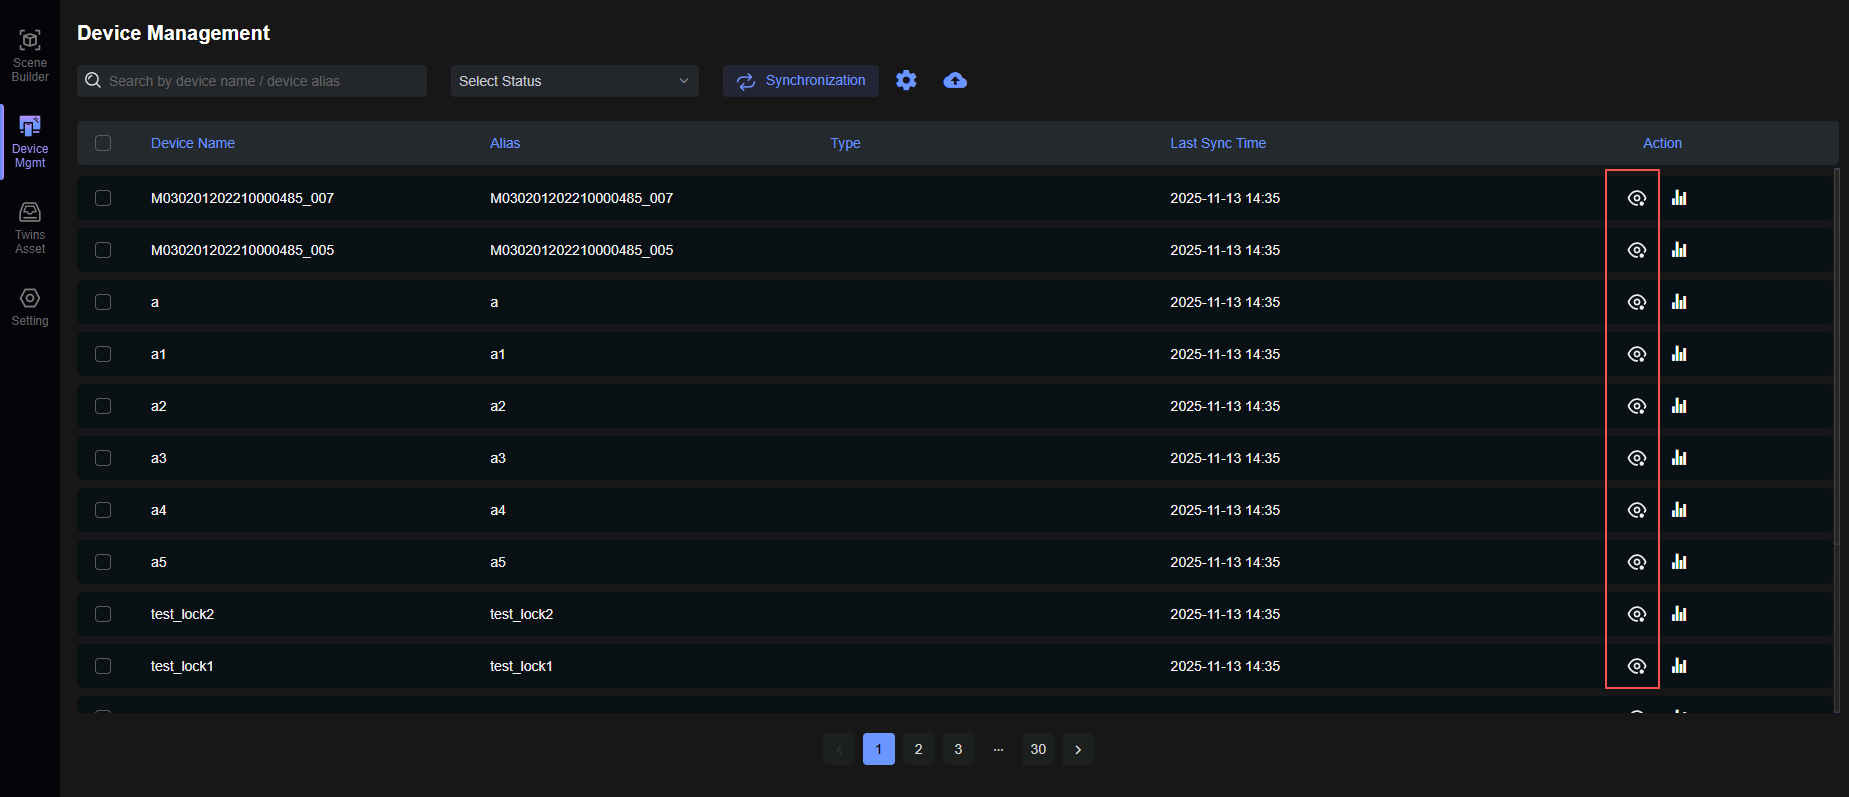This screenshot has width=1849, height=797.
Task: Open Setting from left sidebar
Action: coord(30,307)
